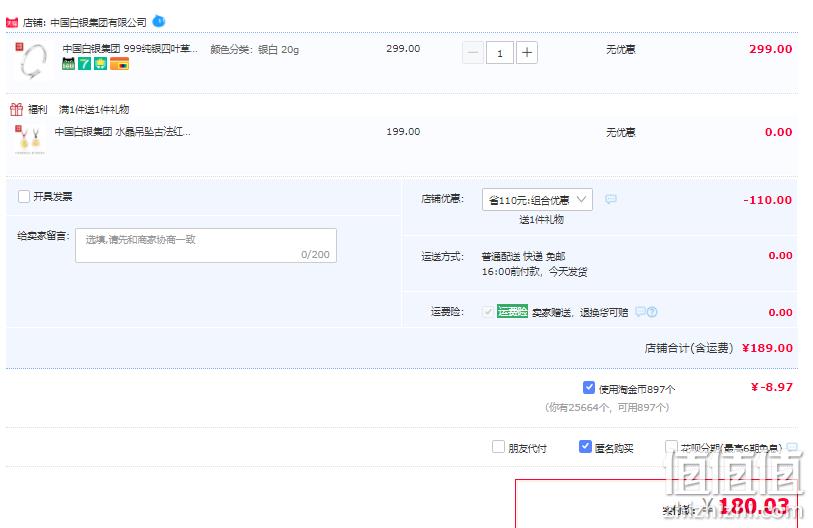Open the store discount dropdown 省110元:组合优惠
This screenshot has height=528, width=813.
[x=537, y=200]
